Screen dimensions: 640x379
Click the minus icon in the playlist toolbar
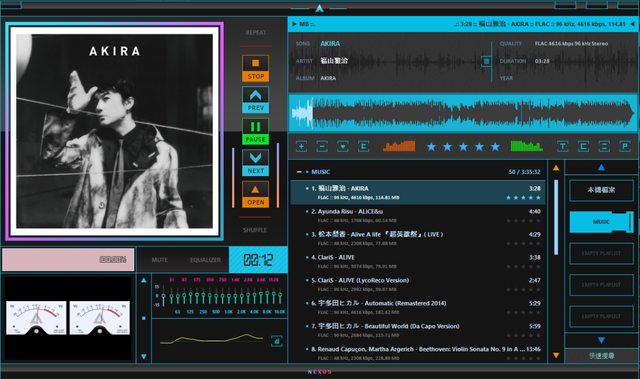[x=322, y=146]
